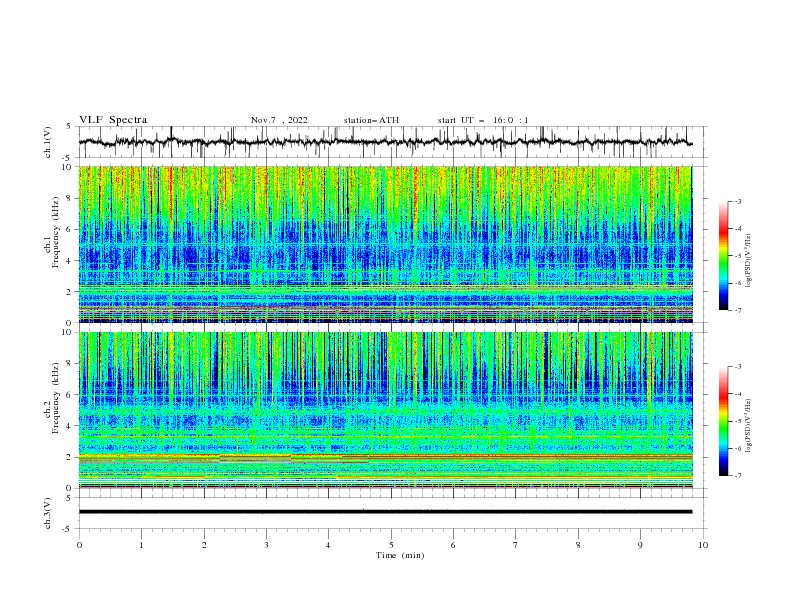792x612 pixels.
Task: Click the "ch.1(V)" axis label
Action: tap(48, 142)
